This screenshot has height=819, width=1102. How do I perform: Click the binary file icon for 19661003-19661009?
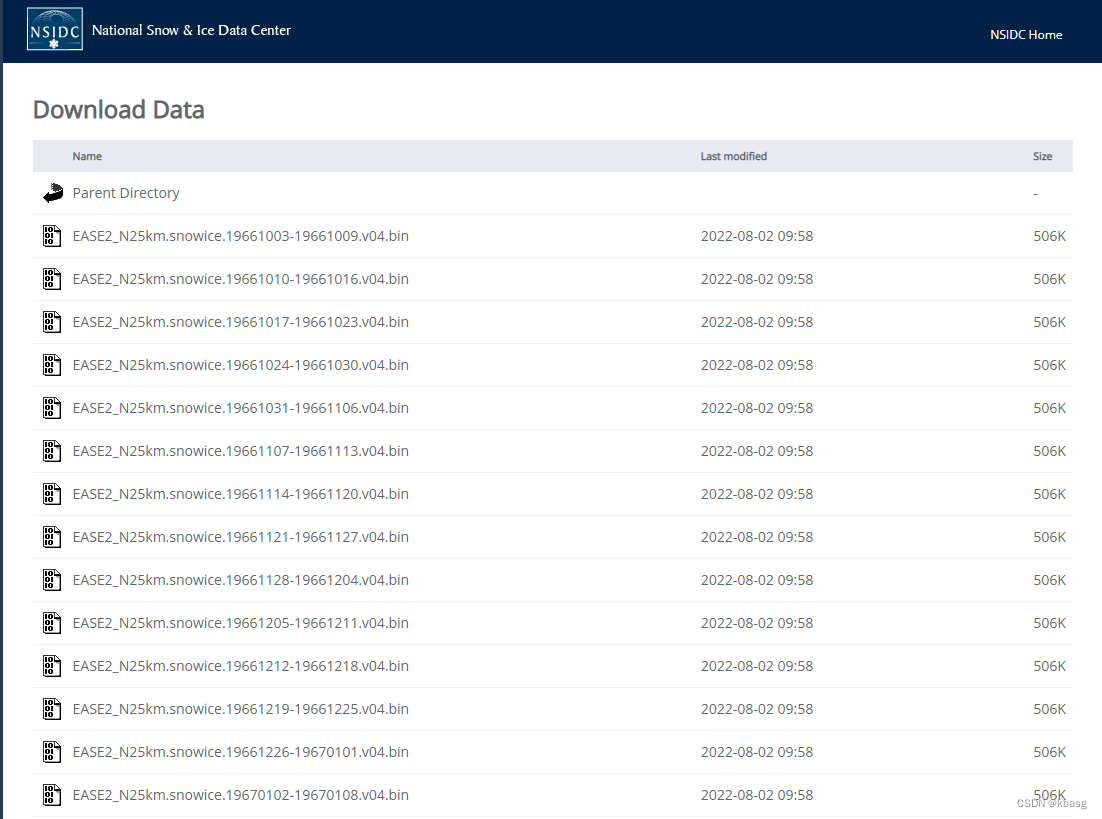[x=52, y=236]
